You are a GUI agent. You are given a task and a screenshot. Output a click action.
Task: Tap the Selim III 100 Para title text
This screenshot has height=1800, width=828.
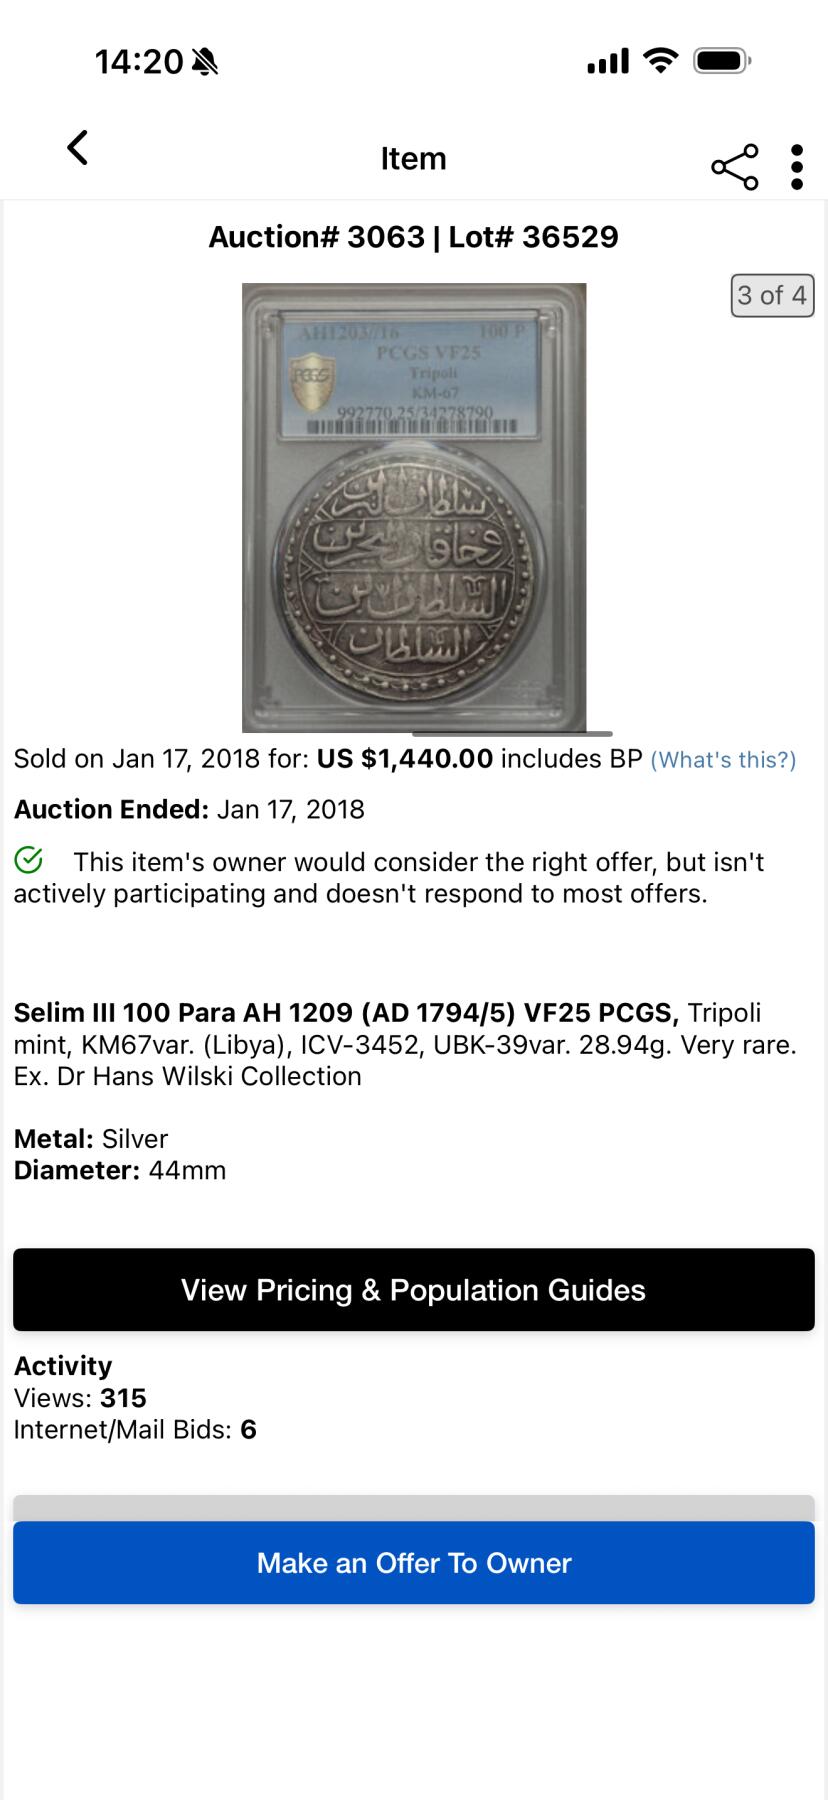(x=346, y=1013)
